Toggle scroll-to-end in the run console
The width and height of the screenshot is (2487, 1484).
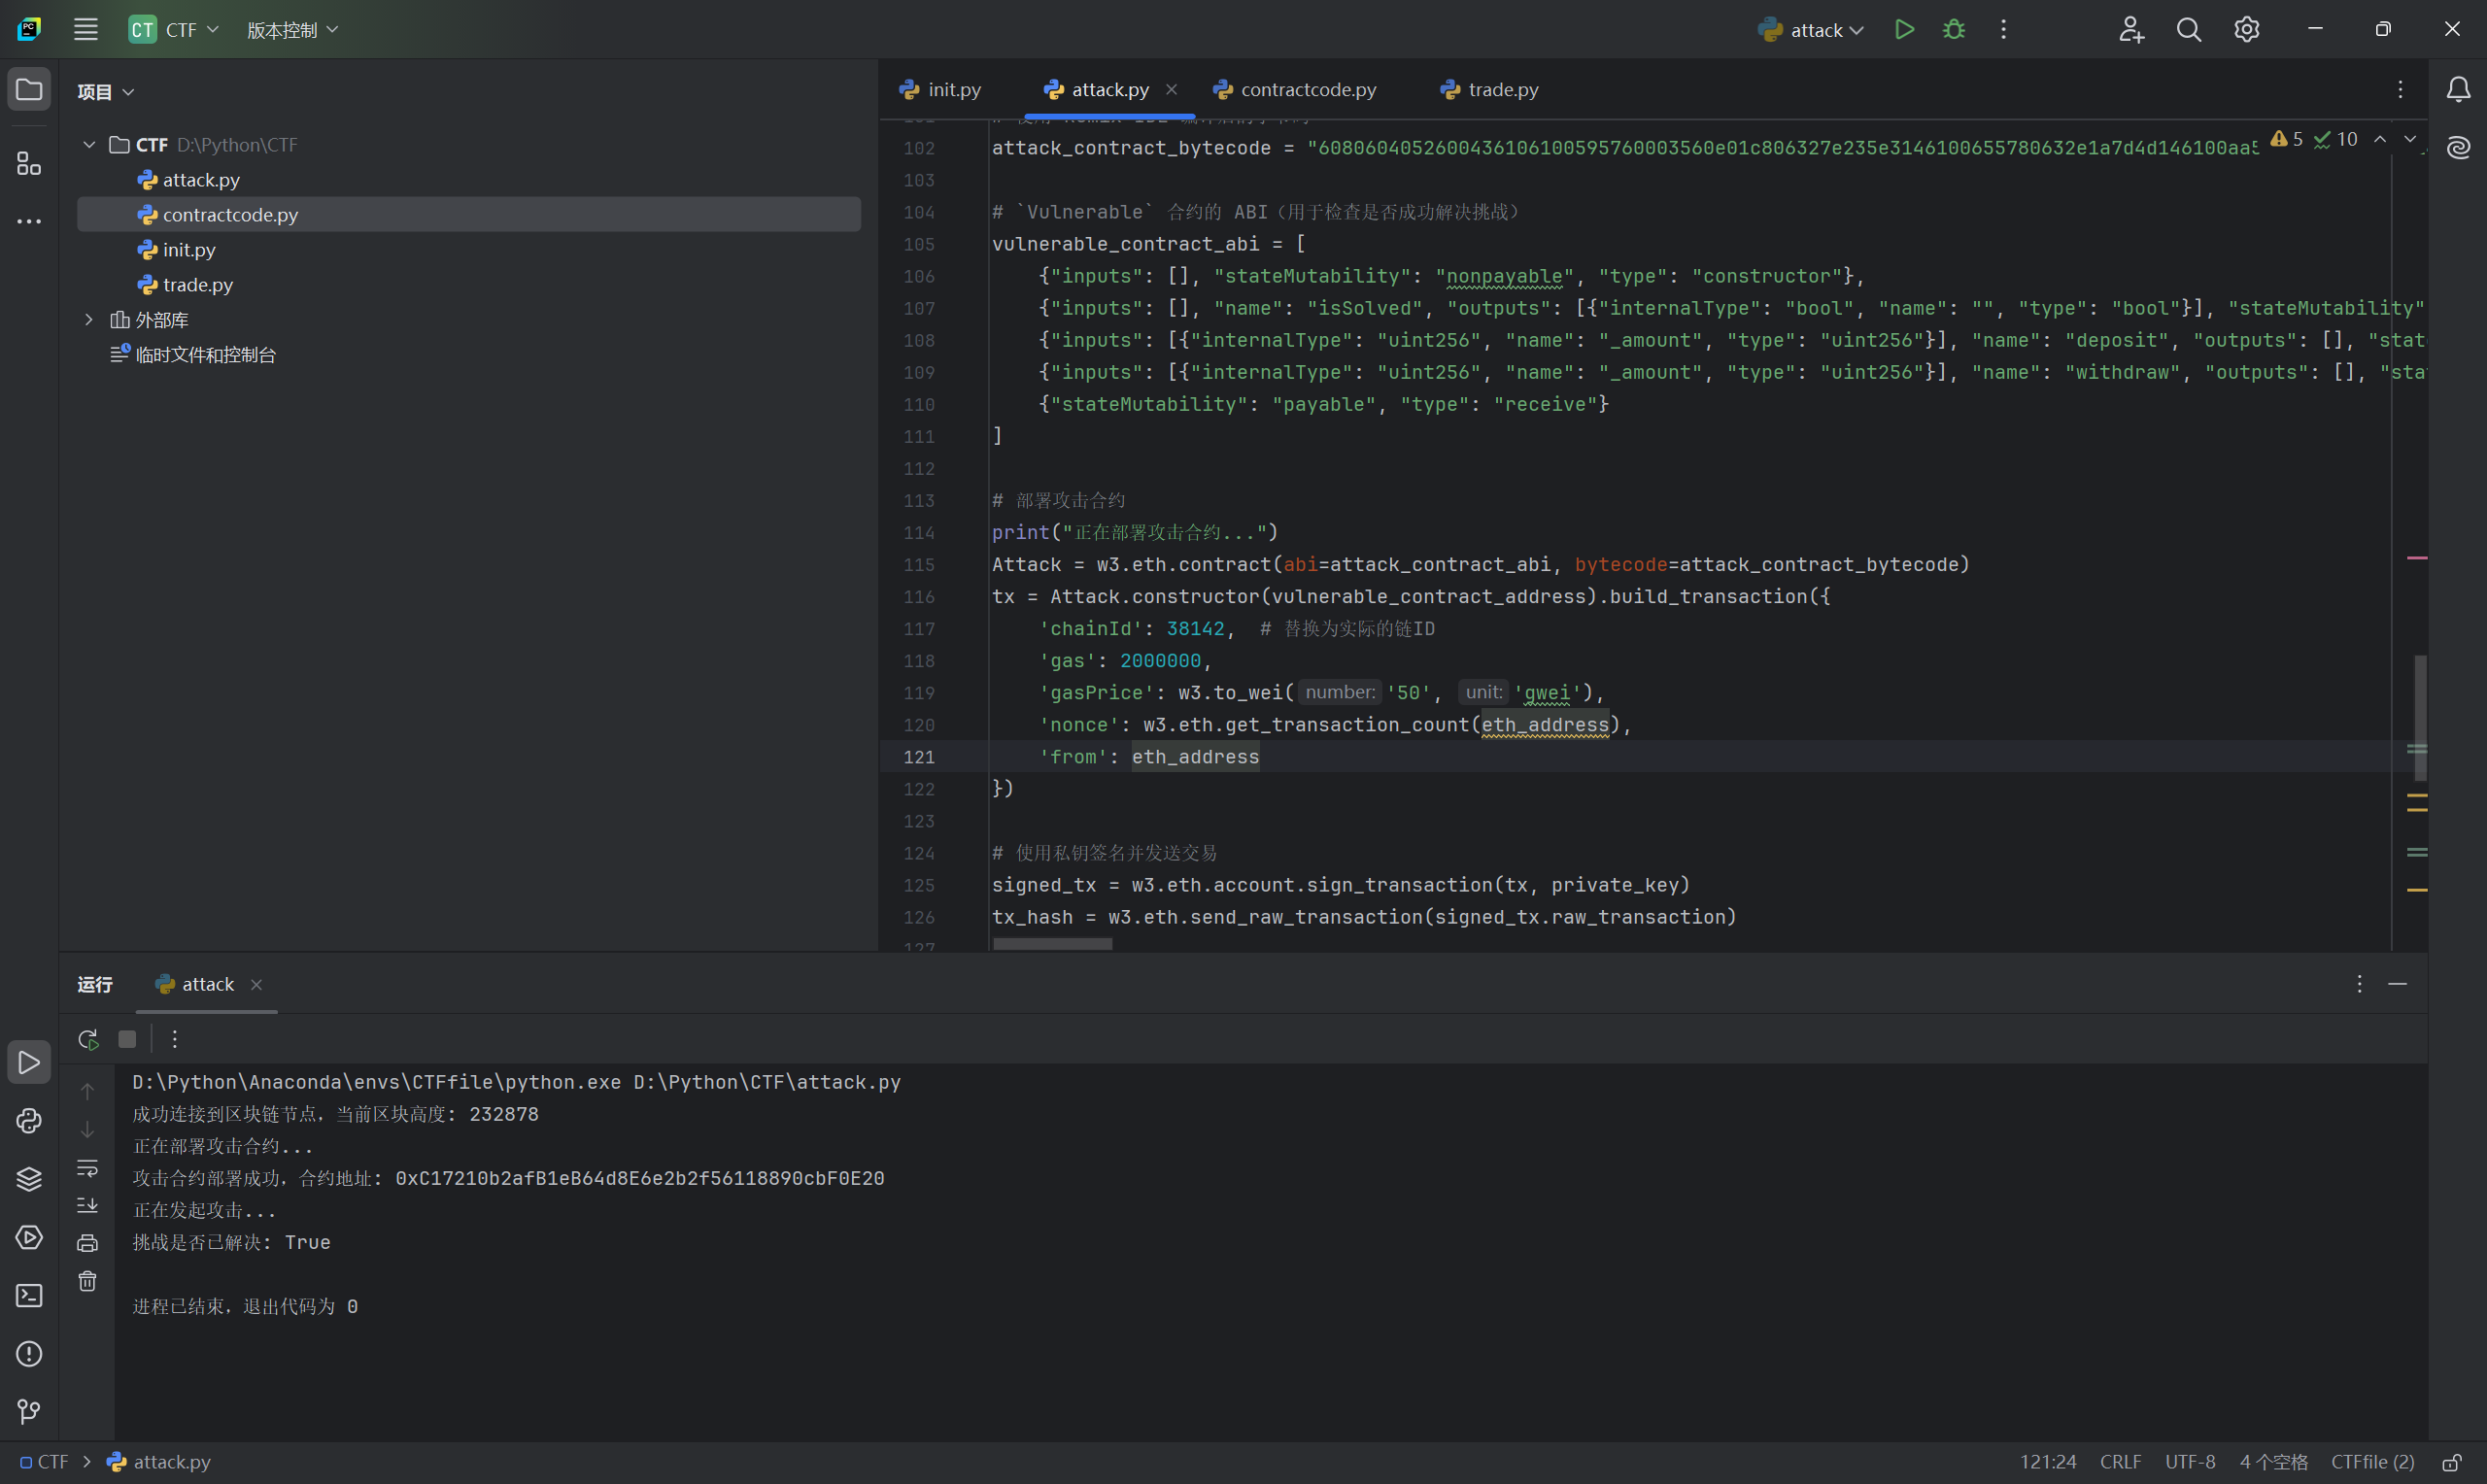tap(88, 1205)
